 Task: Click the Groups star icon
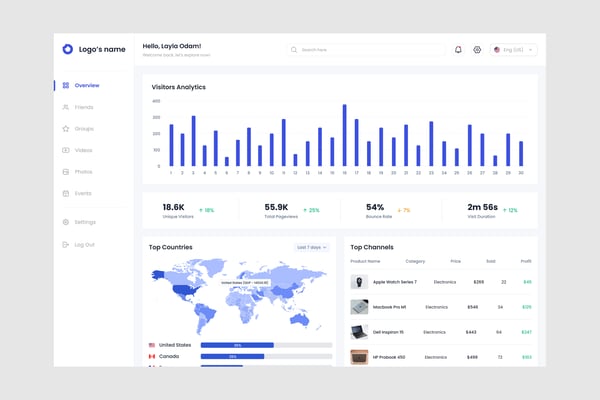point(66,129)
